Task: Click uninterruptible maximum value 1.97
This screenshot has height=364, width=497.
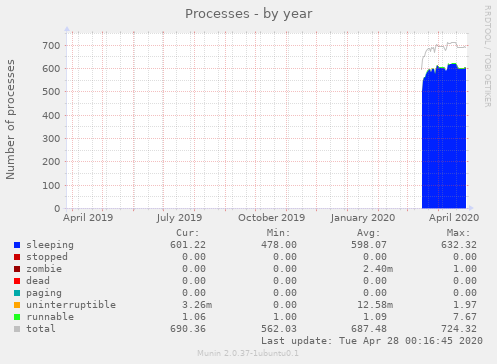Action: click(x=465, y=305)
